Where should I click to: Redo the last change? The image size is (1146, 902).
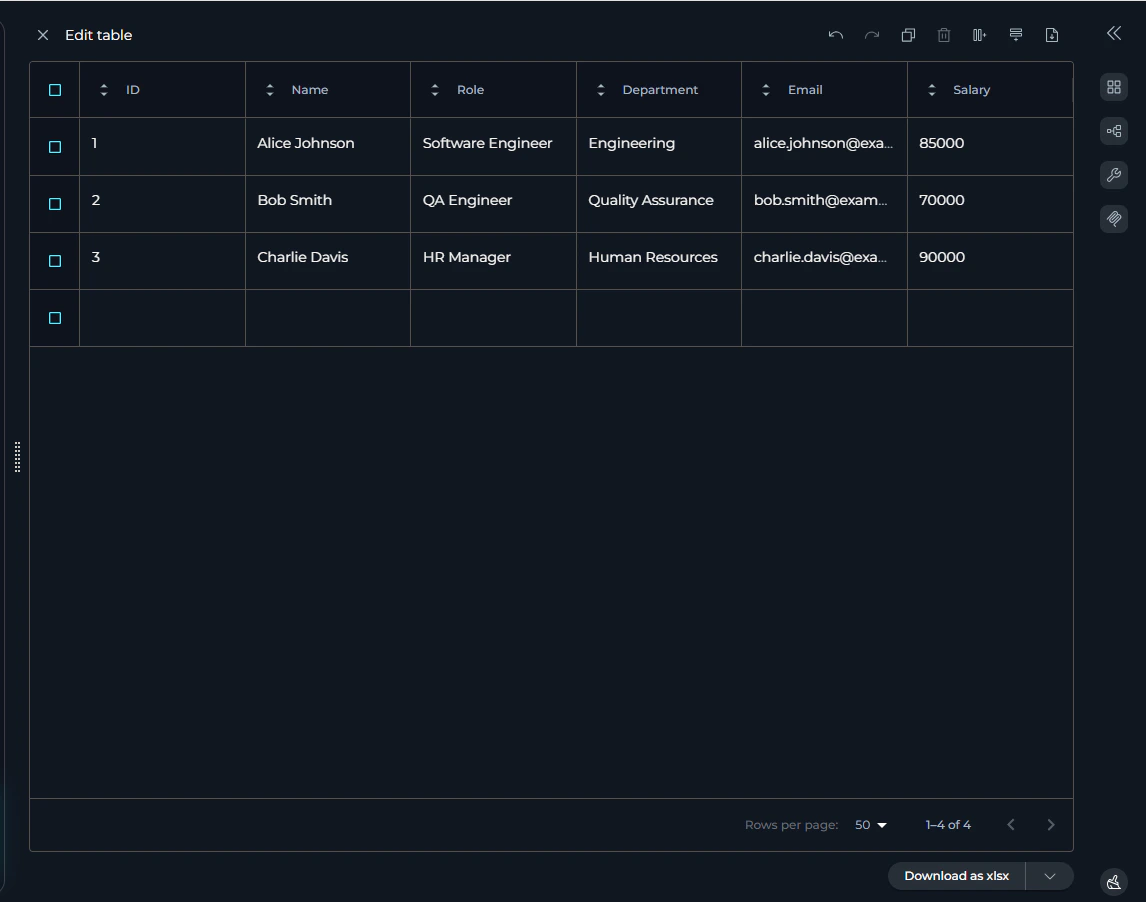click(871, 34)
